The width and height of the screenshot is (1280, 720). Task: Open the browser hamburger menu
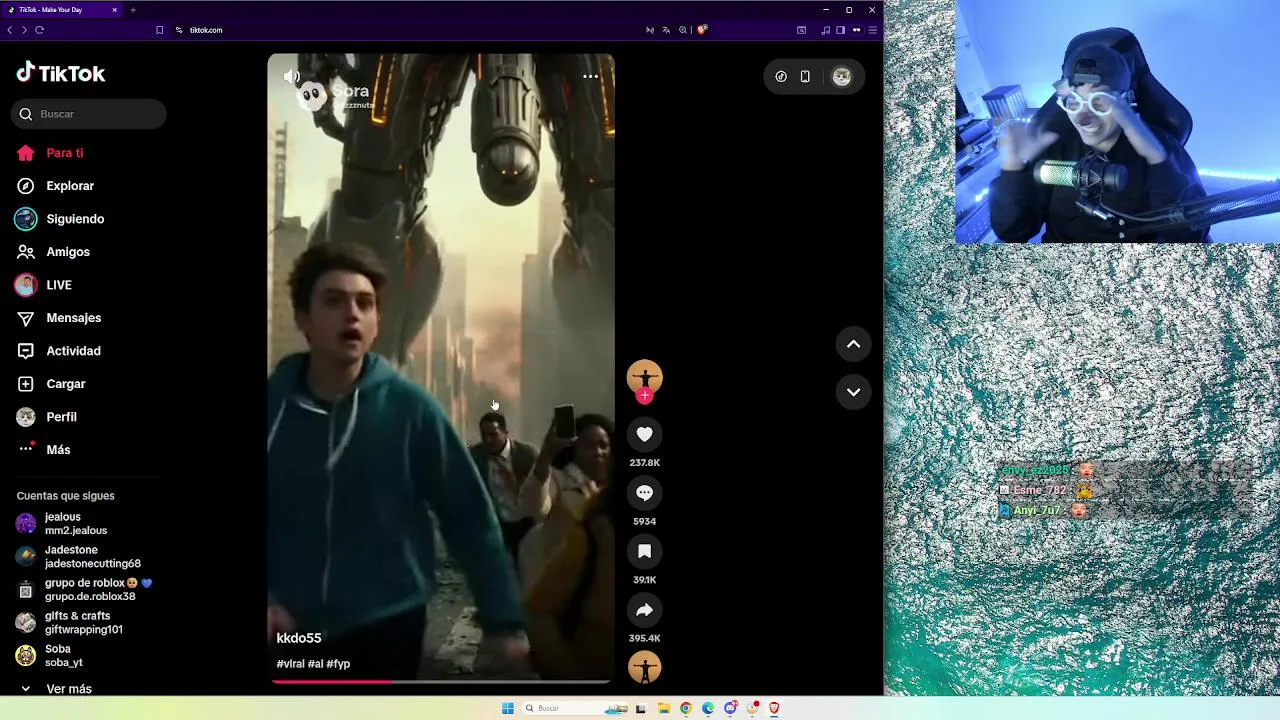click(872, 30)
